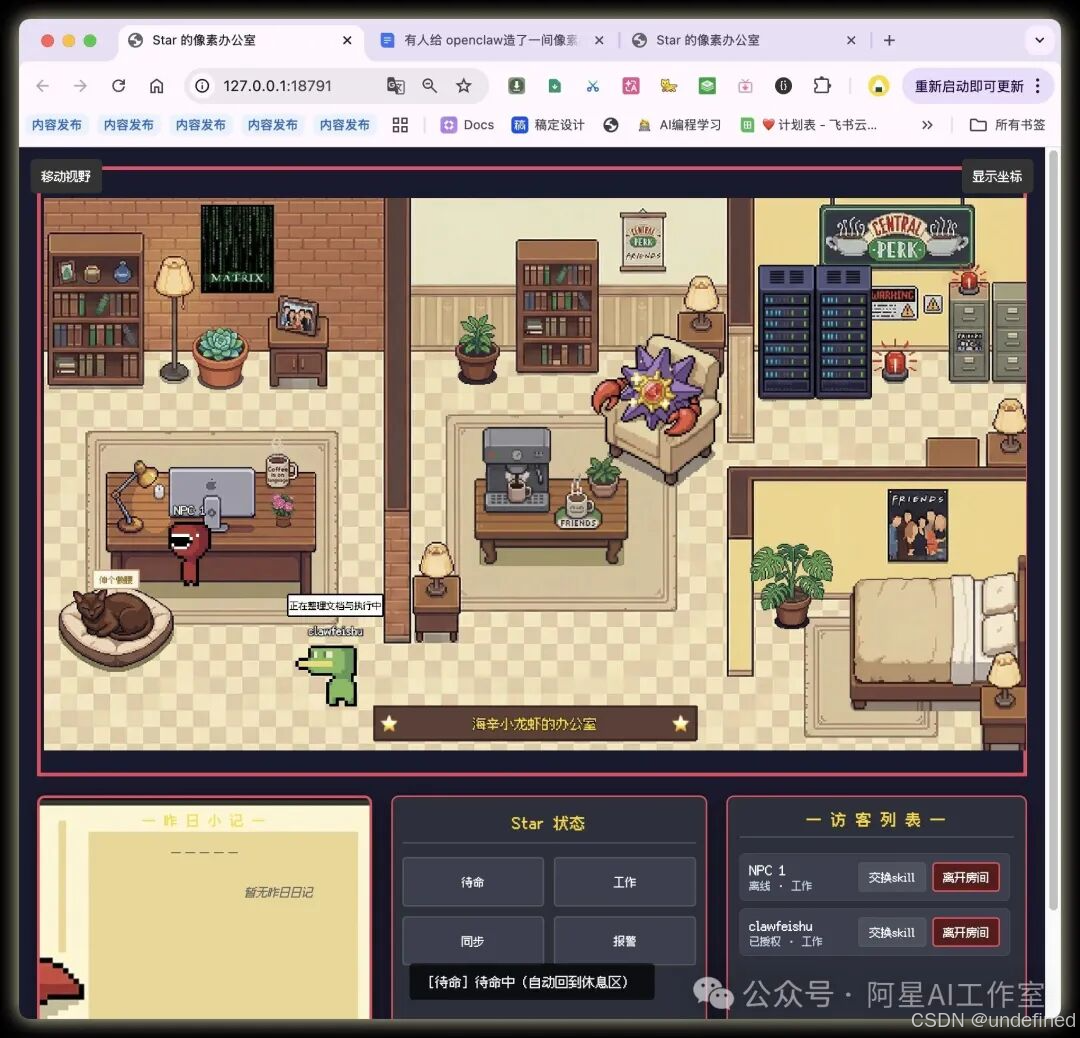Close the third Star 的像素办公室 tab
The image size is (1080, 1038).
851,41
